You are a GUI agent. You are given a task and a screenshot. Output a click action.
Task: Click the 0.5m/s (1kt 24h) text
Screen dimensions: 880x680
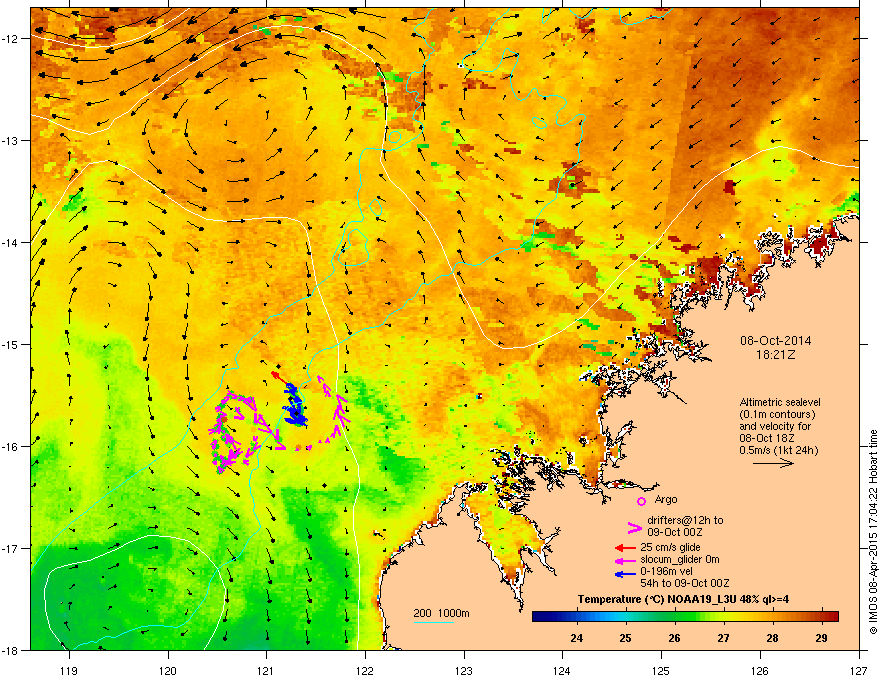click(x=778, y=450)
